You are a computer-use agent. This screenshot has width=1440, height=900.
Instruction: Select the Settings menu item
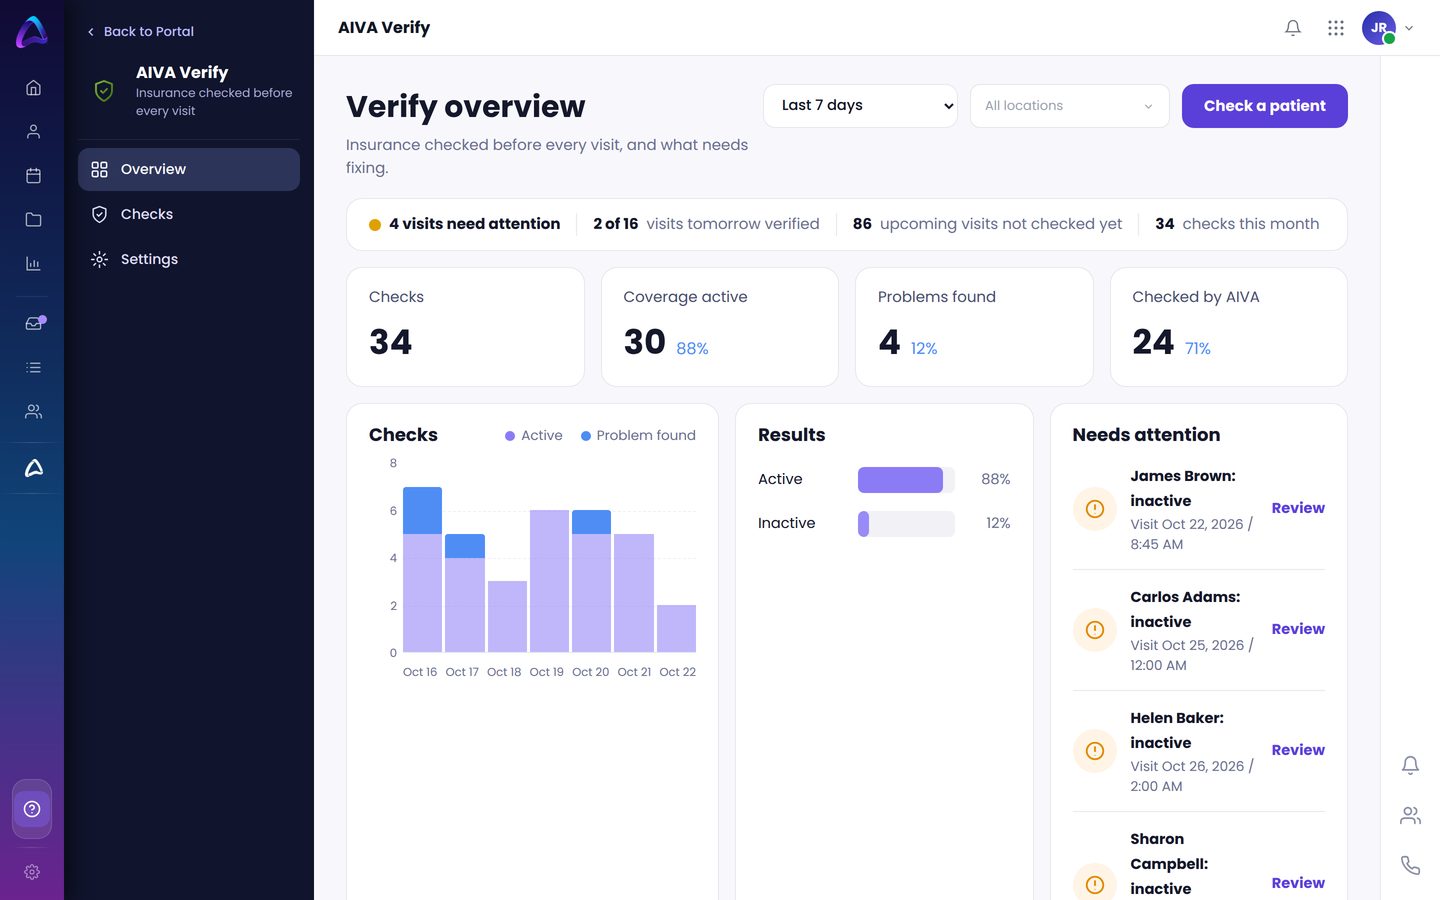189,259
